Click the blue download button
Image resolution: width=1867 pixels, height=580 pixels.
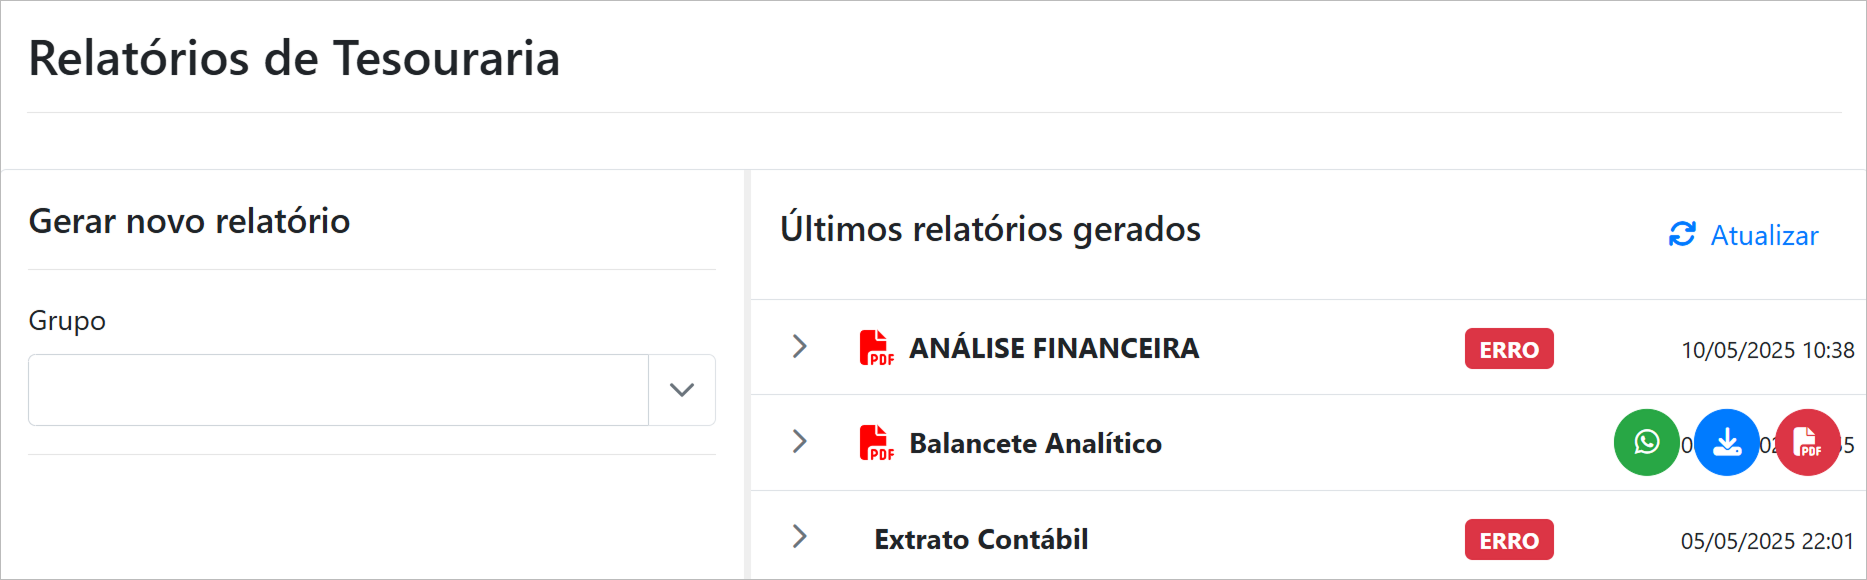pyautogui.click(x=1727, y=442)
